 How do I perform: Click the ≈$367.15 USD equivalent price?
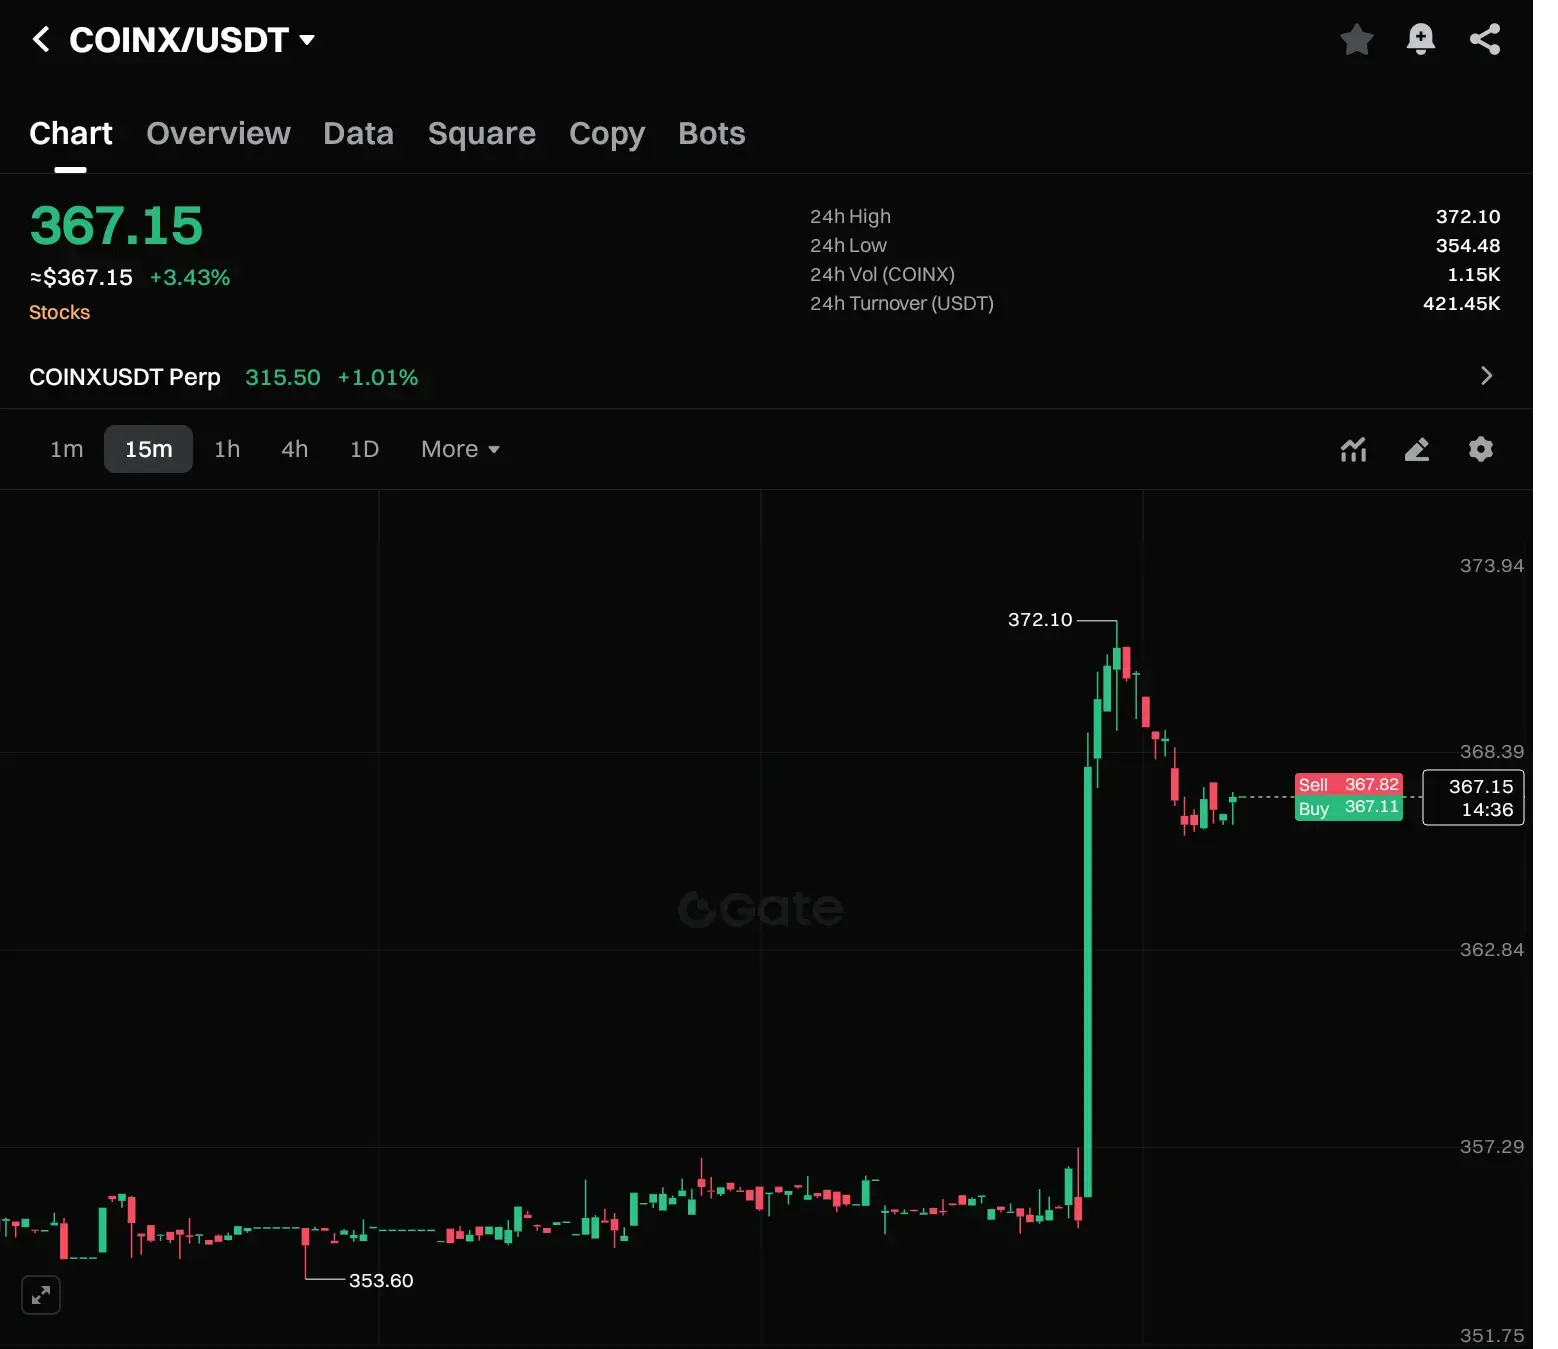[x=81, y=277]
